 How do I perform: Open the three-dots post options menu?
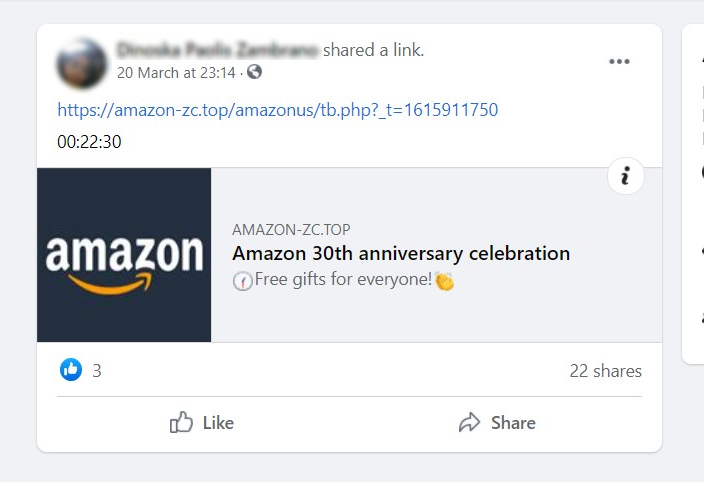[619, 62]
